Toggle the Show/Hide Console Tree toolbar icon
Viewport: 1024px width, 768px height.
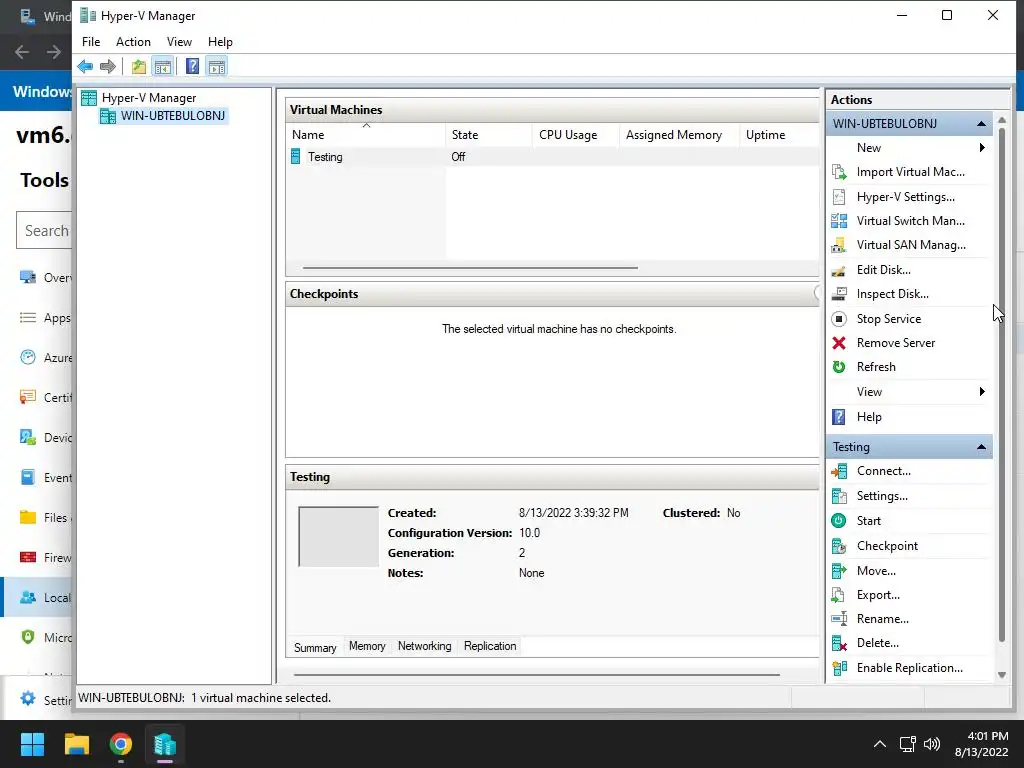[x=163, y=66]
